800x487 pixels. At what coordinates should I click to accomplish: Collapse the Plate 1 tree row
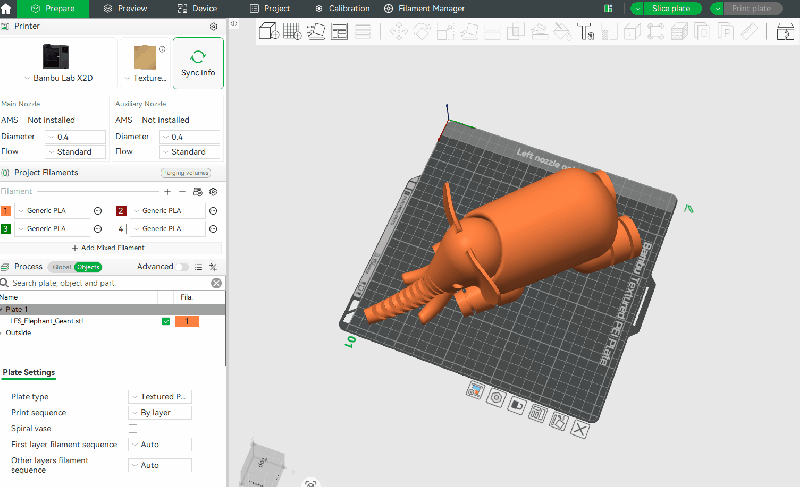pyautogui.click(x=2, y=310)
